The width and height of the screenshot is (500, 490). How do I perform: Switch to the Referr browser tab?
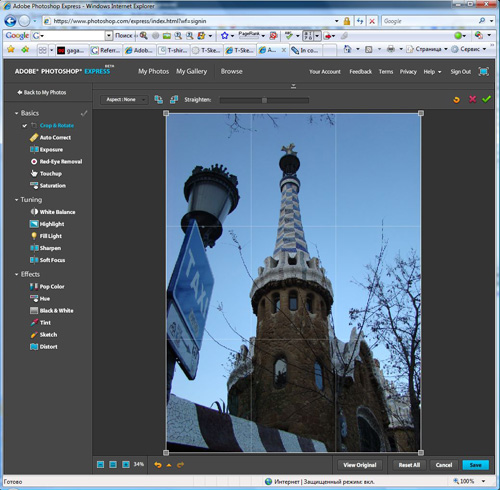tap(106, 50)
